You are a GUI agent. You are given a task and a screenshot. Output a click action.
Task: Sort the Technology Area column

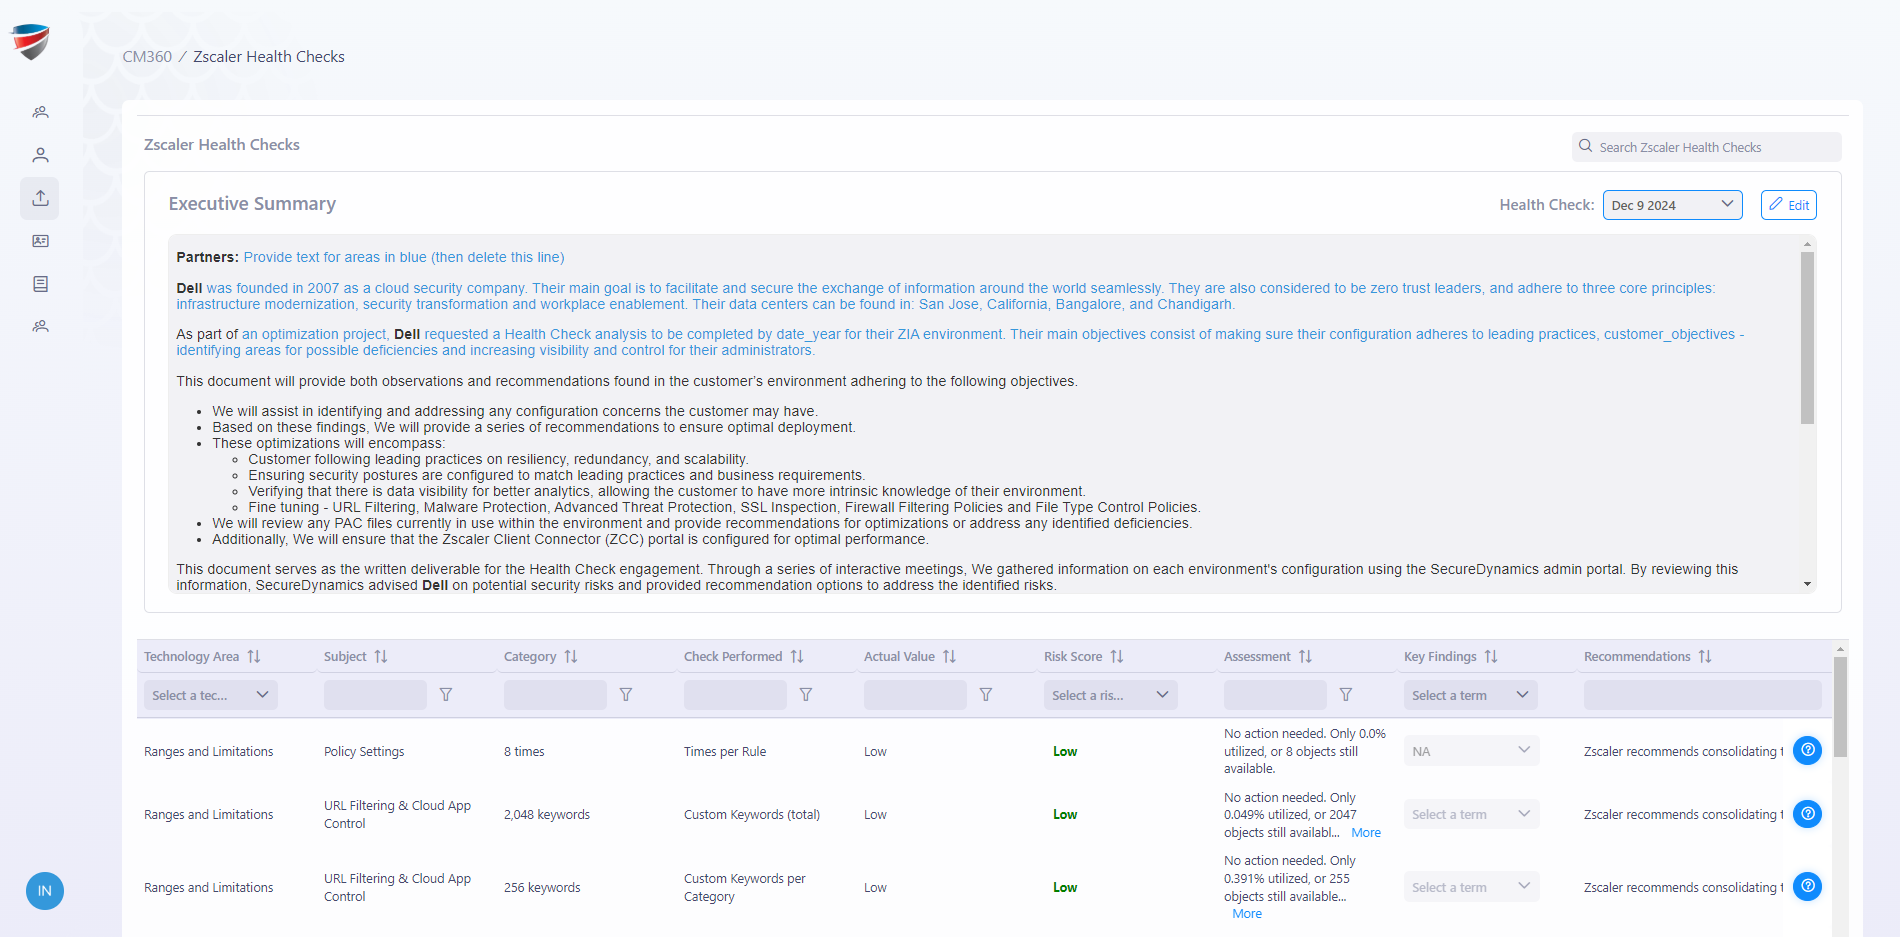(254, 657)
